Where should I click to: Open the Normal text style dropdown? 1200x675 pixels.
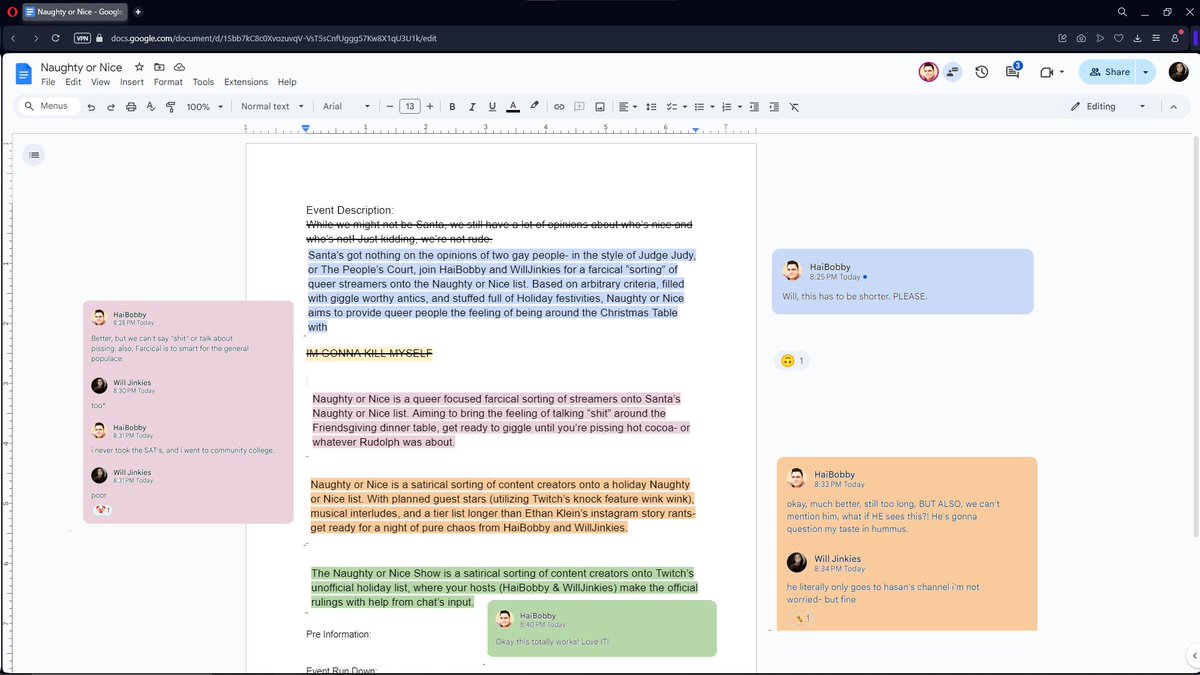(271, 106)
